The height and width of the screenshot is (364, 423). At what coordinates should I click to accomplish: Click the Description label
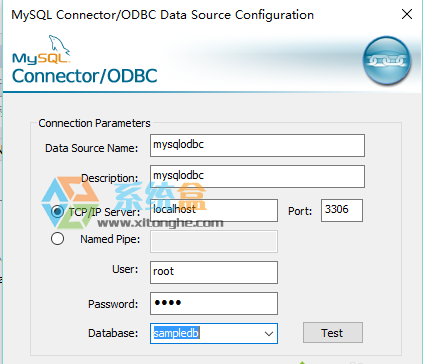tap(109, 178)
